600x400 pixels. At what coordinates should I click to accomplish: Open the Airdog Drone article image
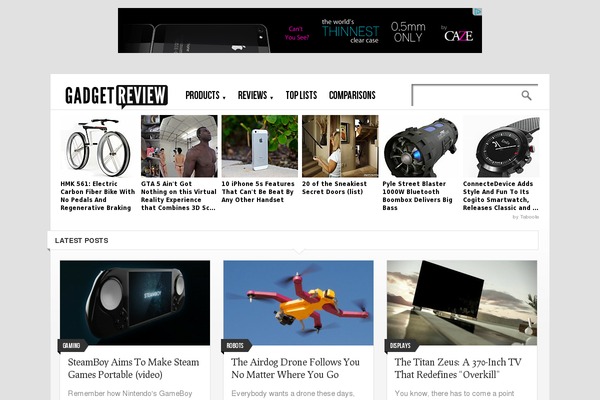298,303
